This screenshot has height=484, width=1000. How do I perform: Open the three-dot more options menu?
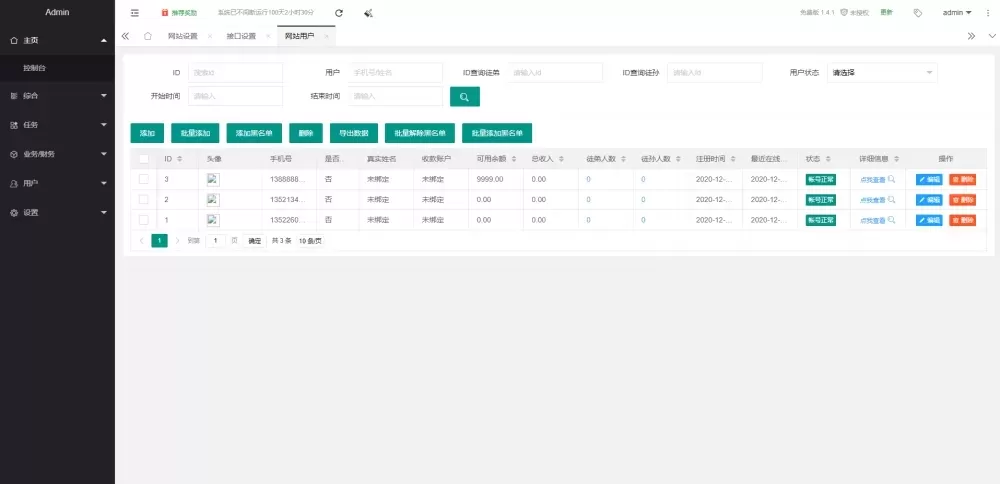click(987, 13)
